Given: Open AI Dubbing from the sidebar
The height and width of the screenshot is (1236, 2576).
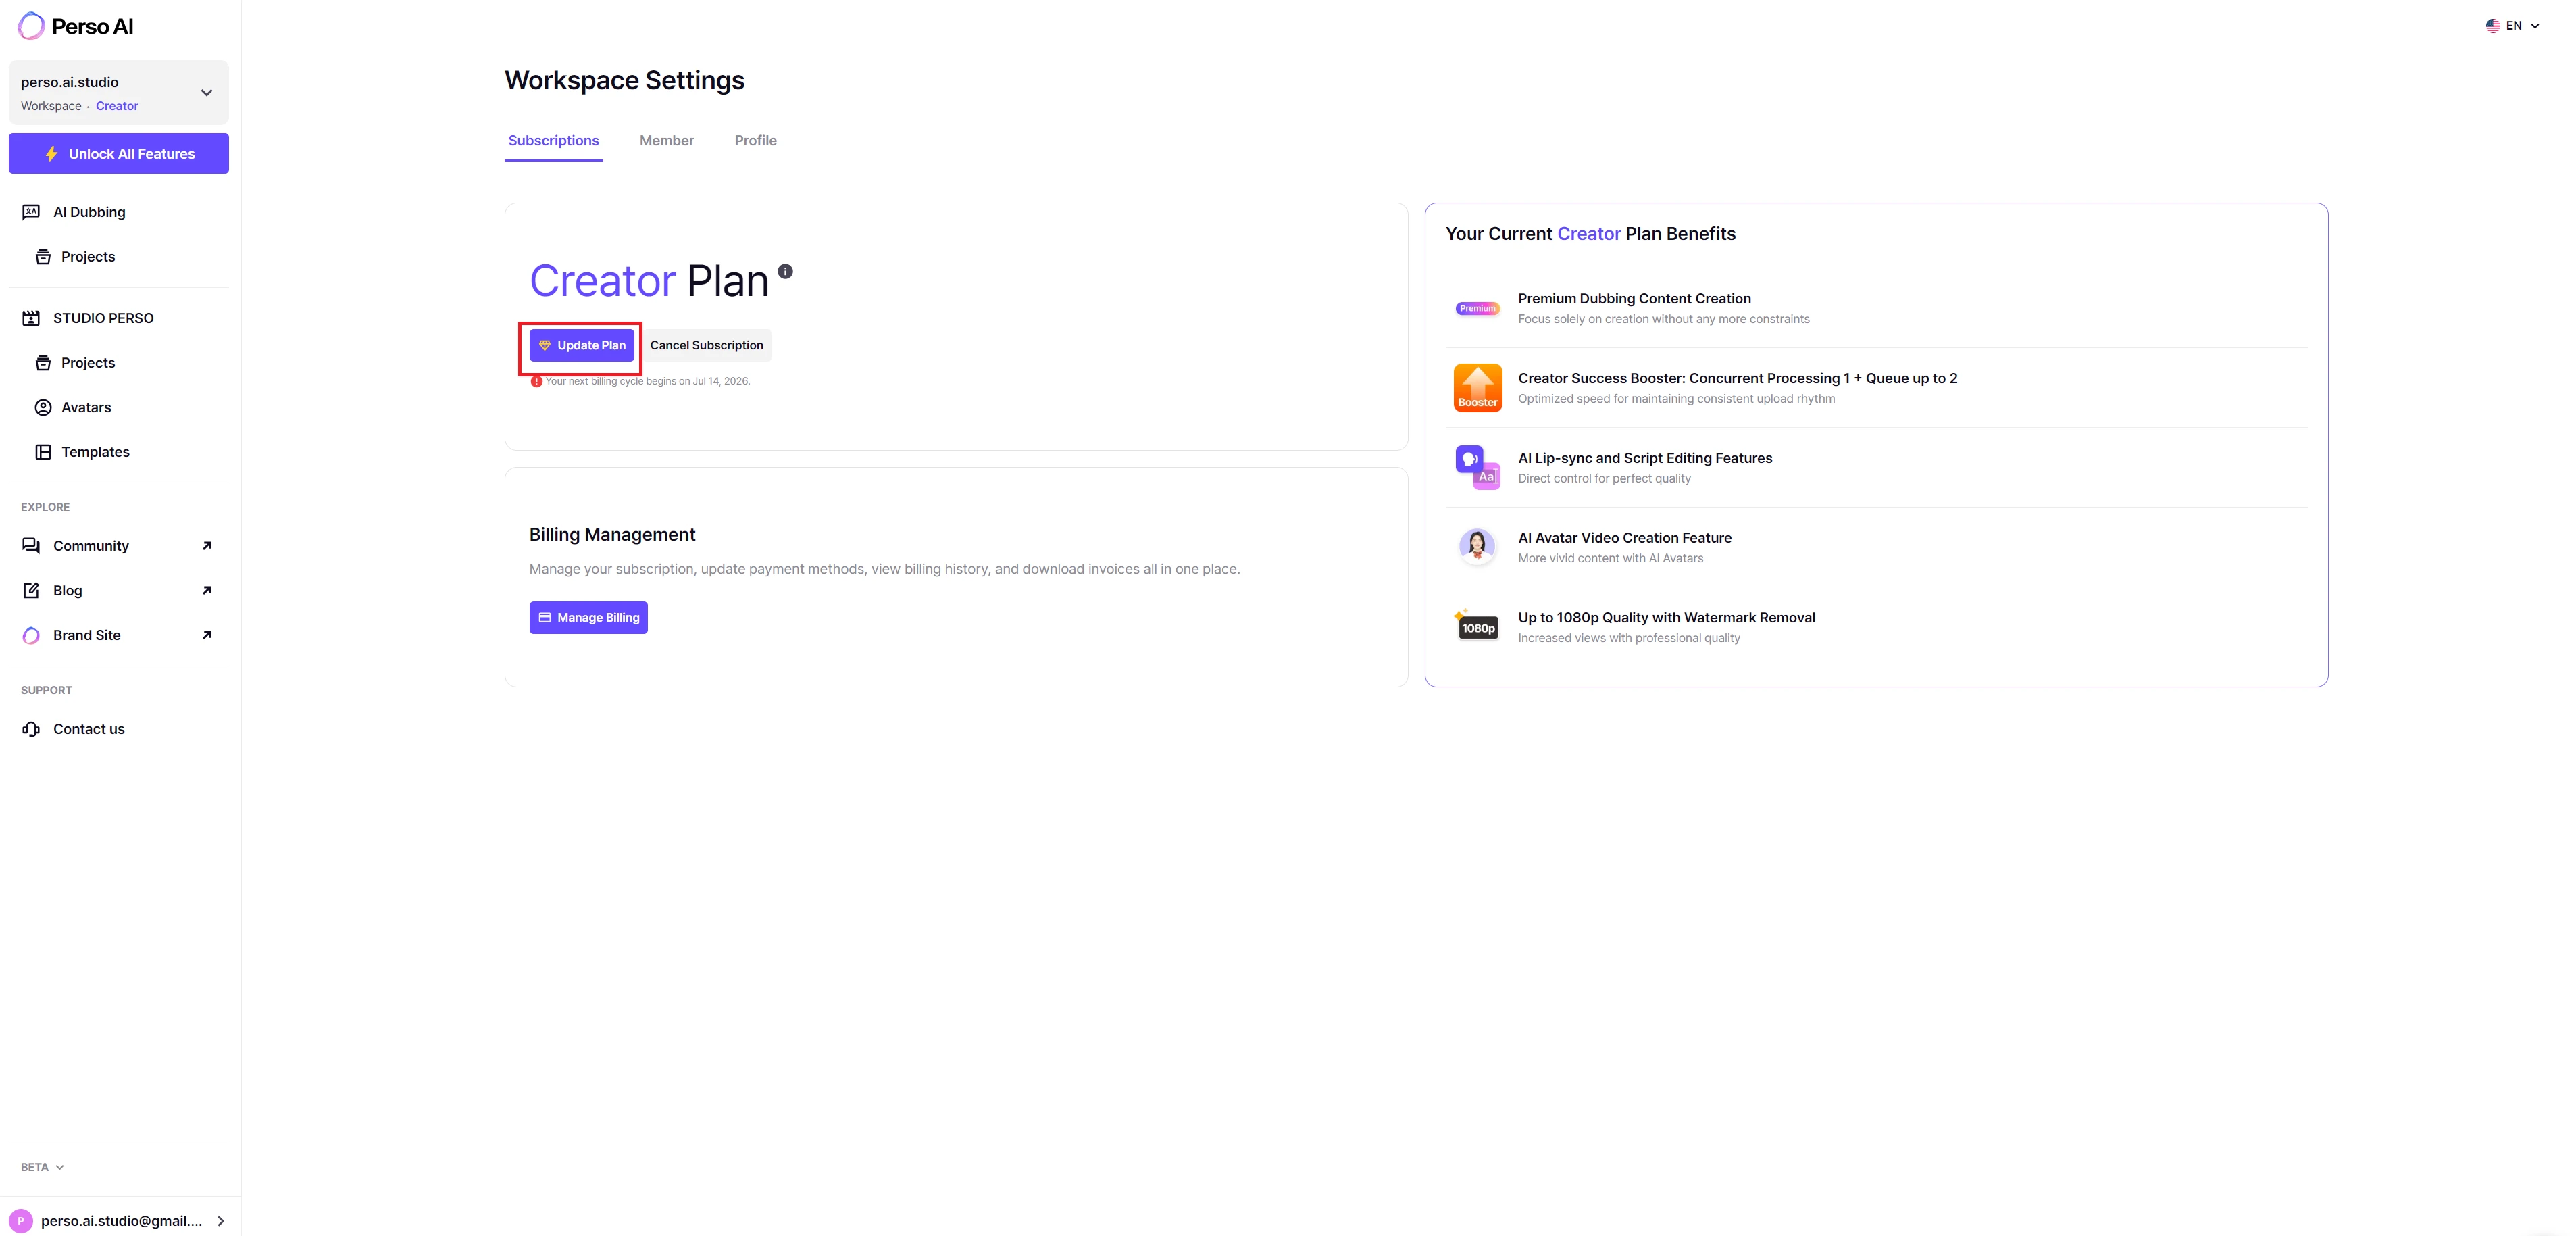Looking at the screenshot, I should point(89,212).
